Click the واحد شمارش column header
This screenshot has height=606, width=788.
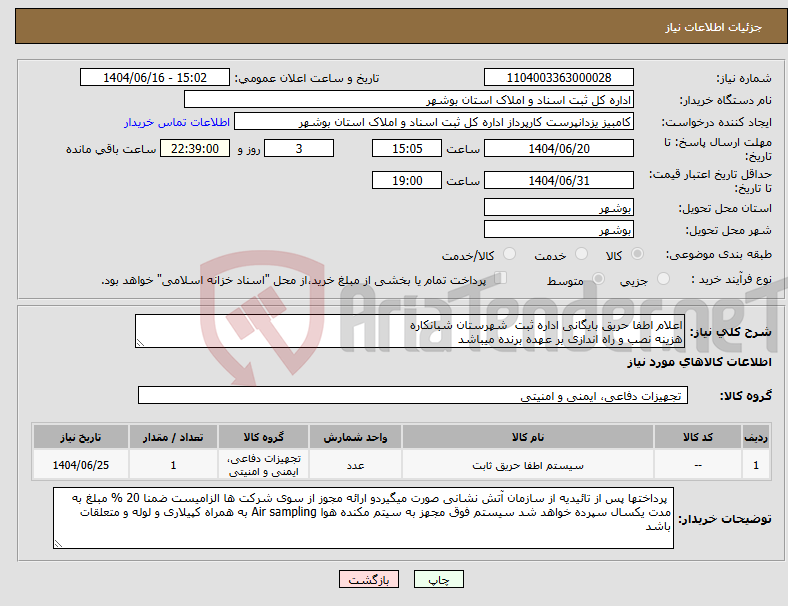355,437
